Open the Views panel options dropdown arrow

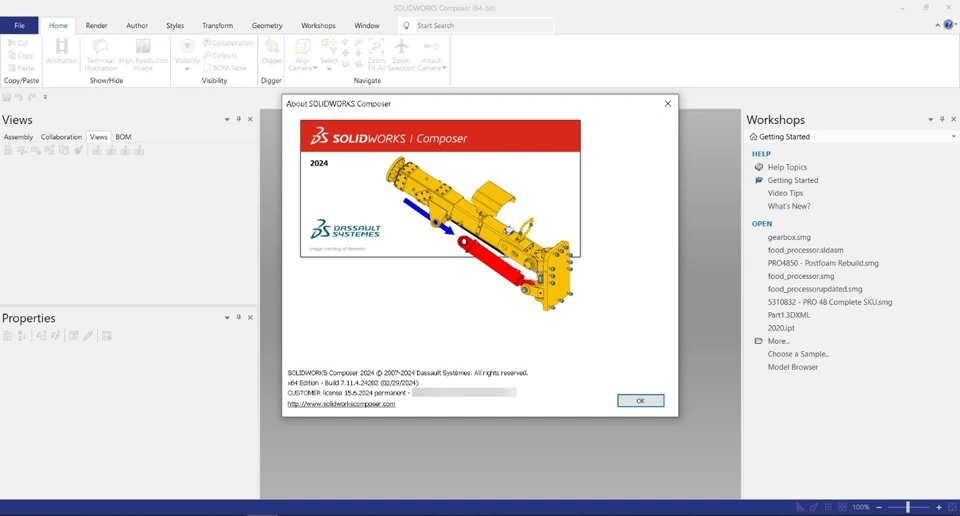[x=227, y=119]
